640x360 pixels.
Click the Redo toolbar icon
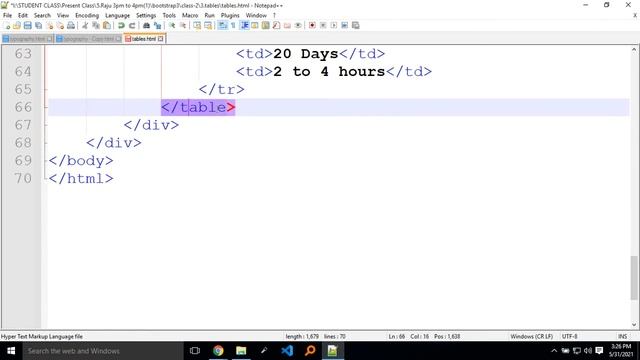coord(132,25)
